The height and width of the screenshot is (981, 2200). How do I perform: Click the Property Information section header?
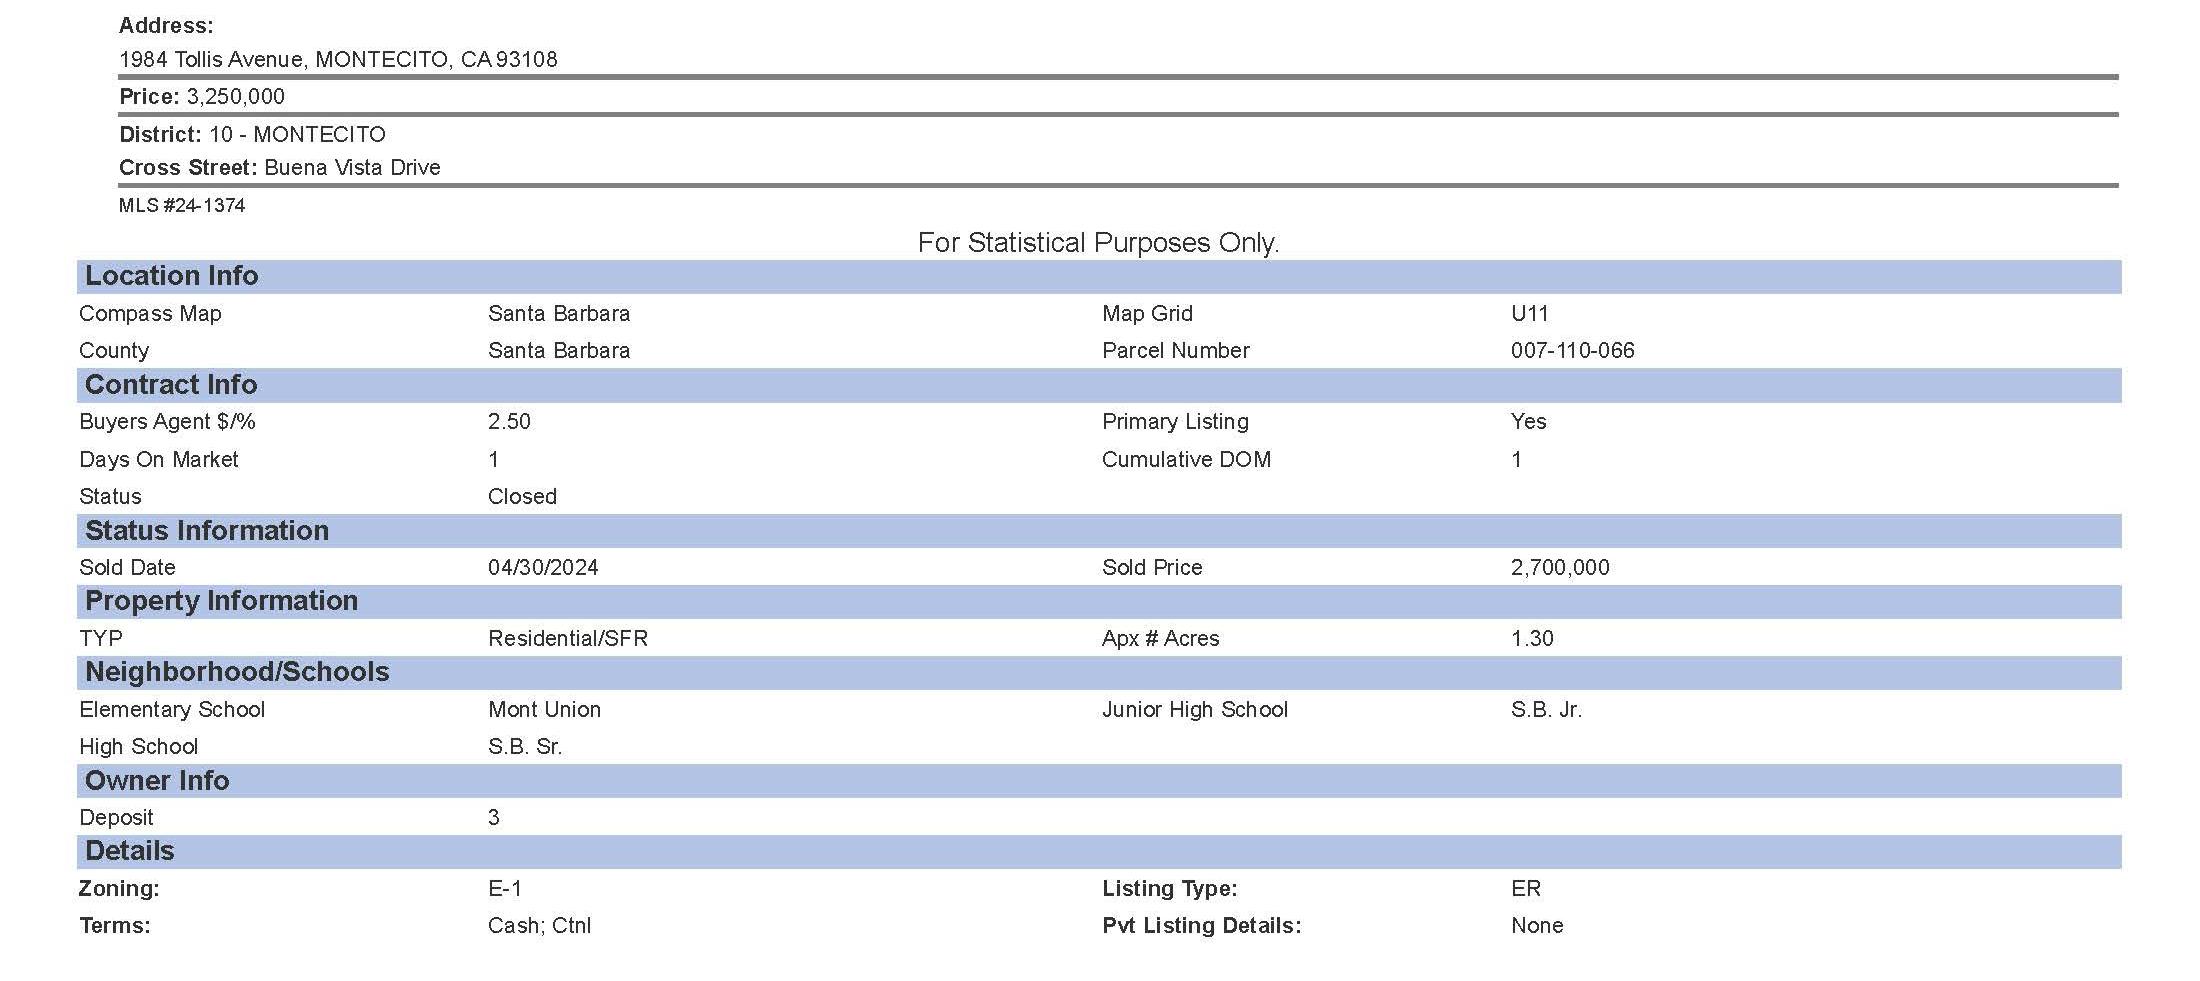click(221, 601)
